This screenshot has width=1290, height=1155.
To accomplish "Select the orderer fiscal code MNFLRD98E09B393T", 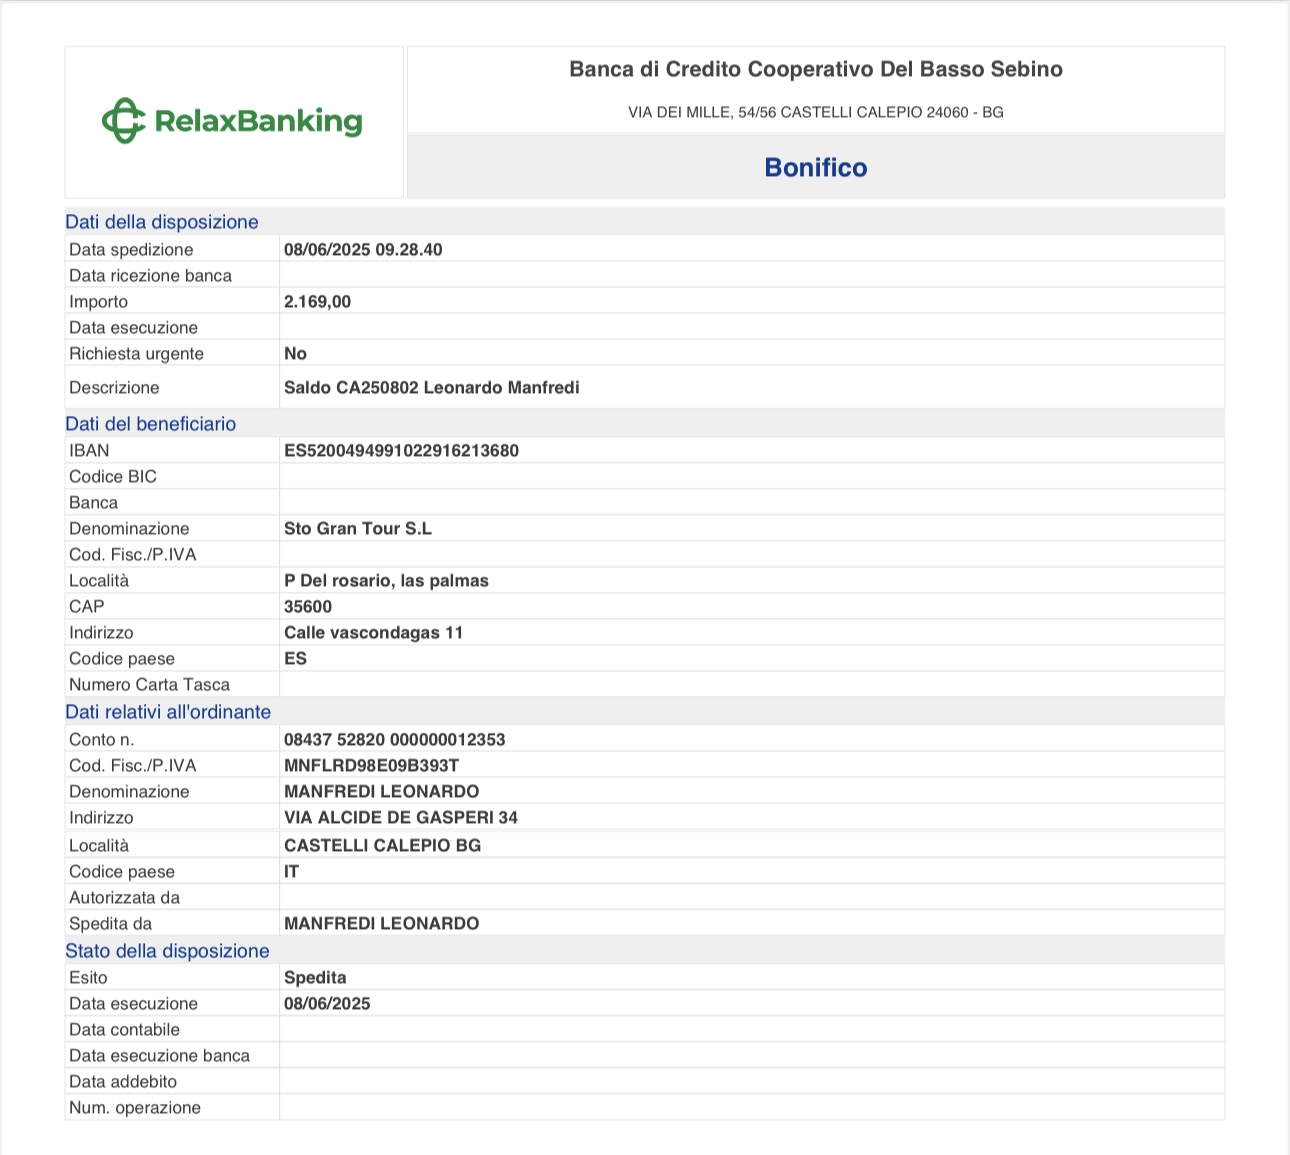I will pyautogui.click(x=371, y=765).
